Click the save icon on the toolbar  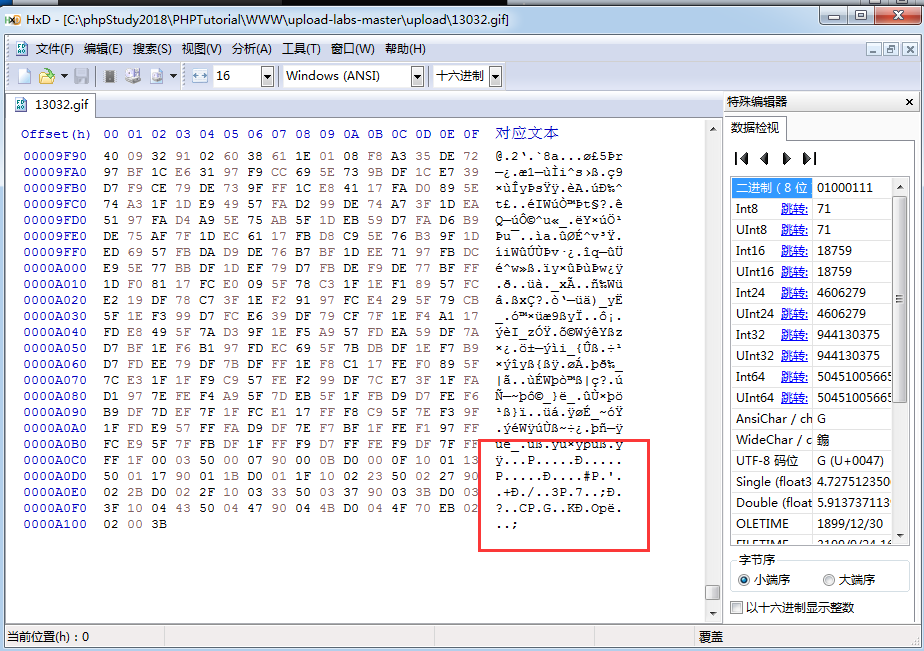coord(82,75)
